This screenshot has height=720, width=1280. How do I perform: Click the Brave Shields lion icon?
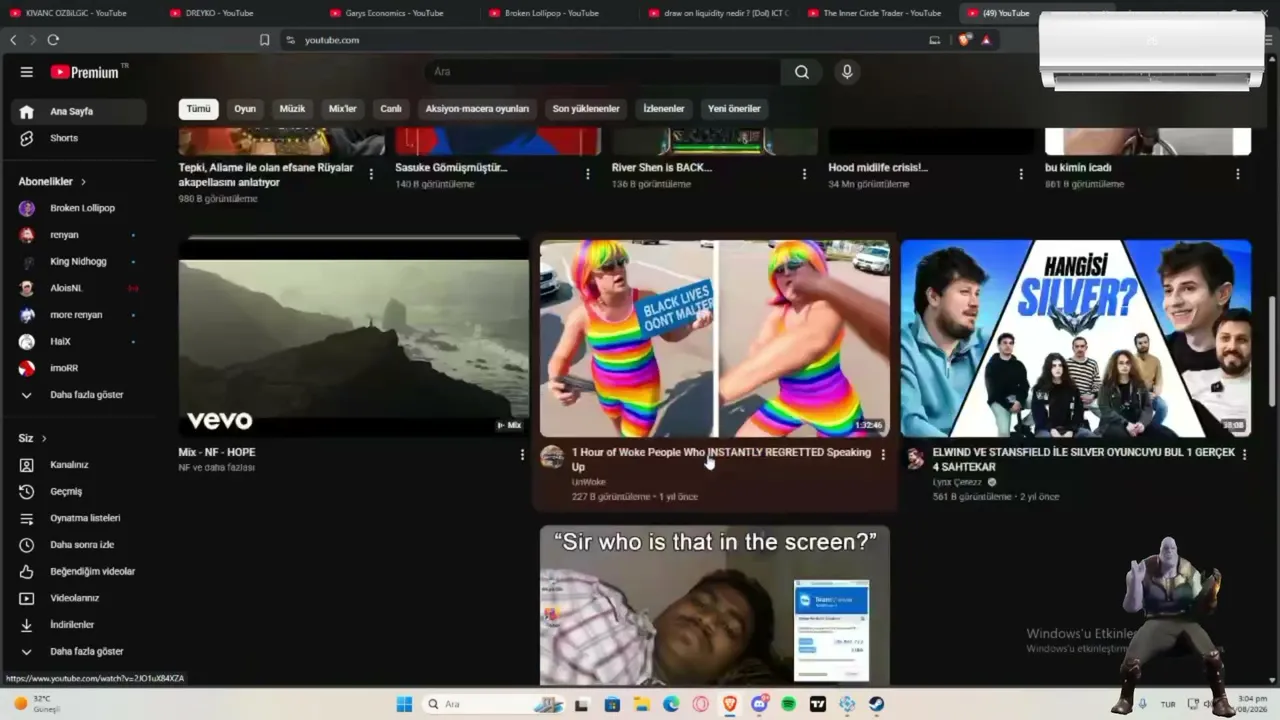(964, 40)
